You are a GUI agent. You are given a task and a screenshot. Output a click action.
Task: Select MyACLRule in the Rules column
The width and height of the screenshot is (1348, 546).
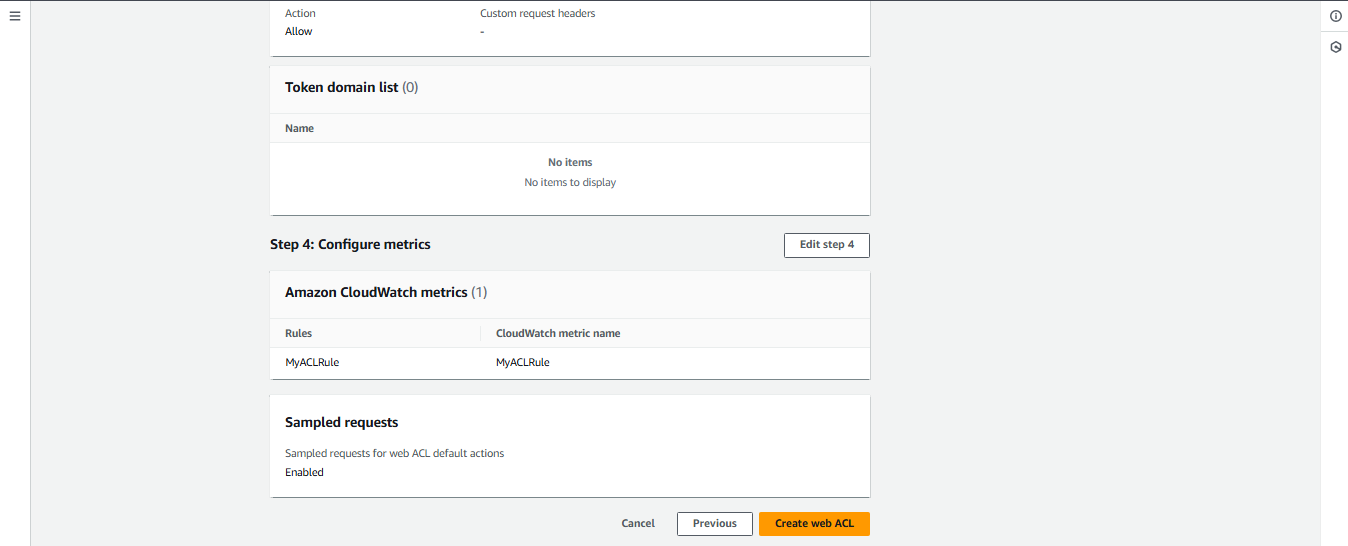(312, 362)
